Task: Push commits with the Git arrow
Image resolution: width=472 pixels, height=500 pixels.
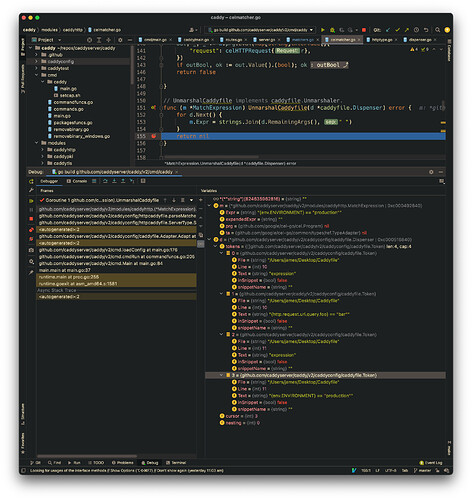Action: coord(407,30)
